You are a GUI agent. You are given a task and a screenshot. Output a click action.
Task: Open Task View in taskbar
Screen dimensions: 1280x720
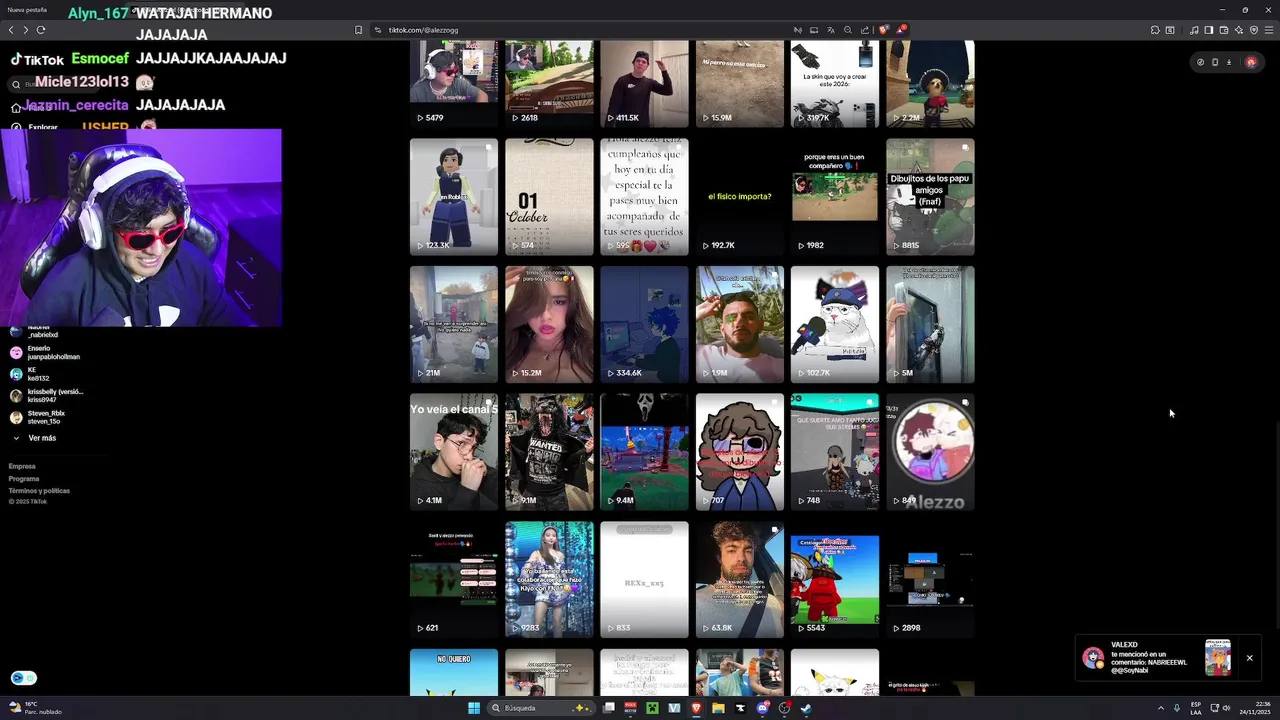click(x=608, y=708)
